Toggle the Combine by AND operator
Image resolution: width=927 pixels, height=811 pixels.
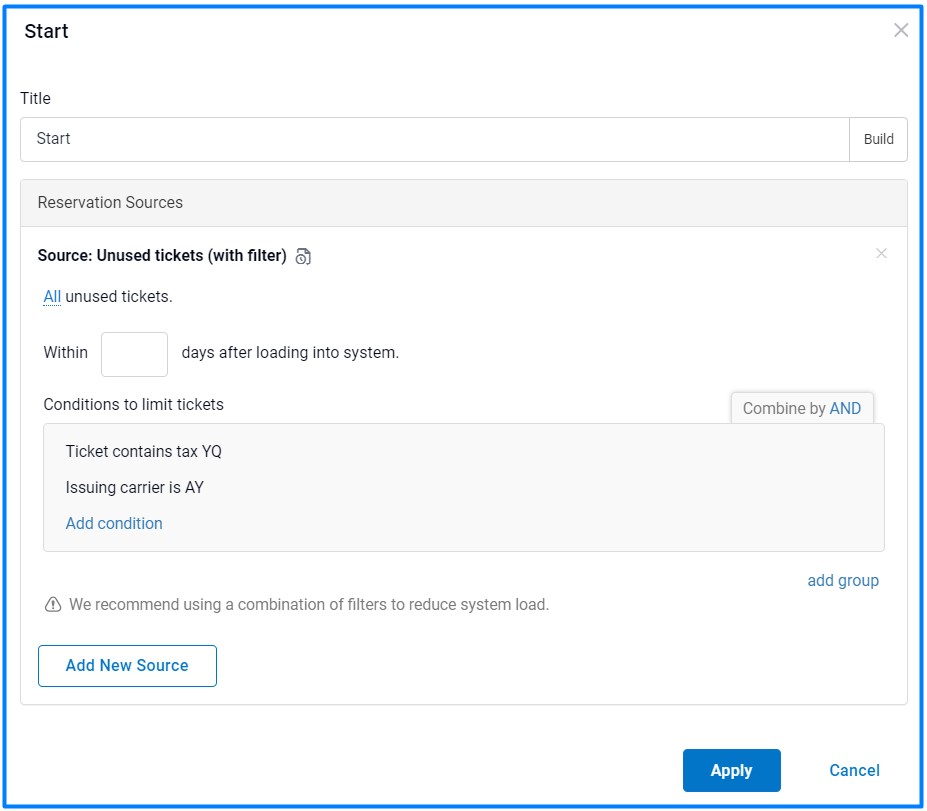(844, 409)
